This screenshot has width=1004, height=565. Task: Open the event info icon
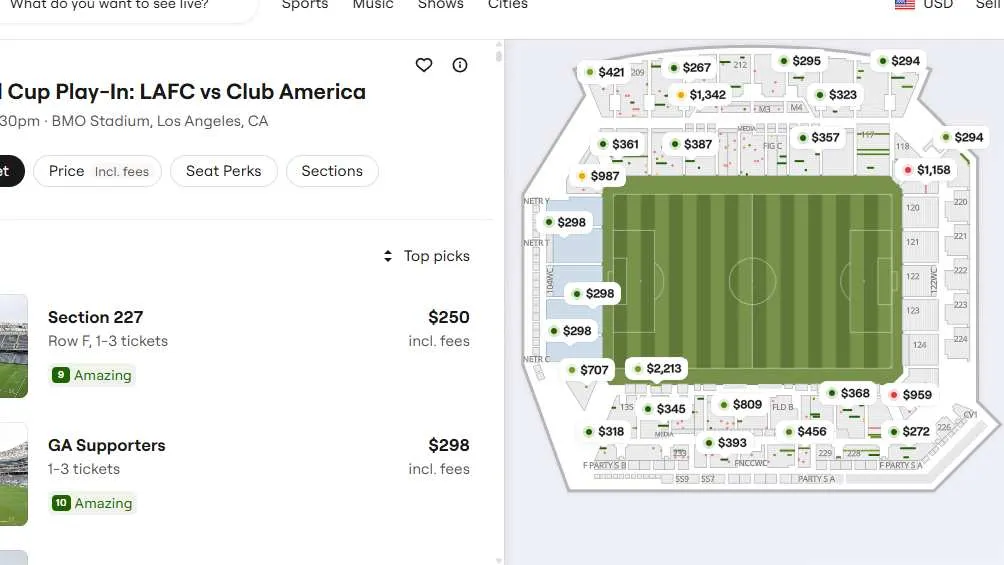click(x=460, y=65)
